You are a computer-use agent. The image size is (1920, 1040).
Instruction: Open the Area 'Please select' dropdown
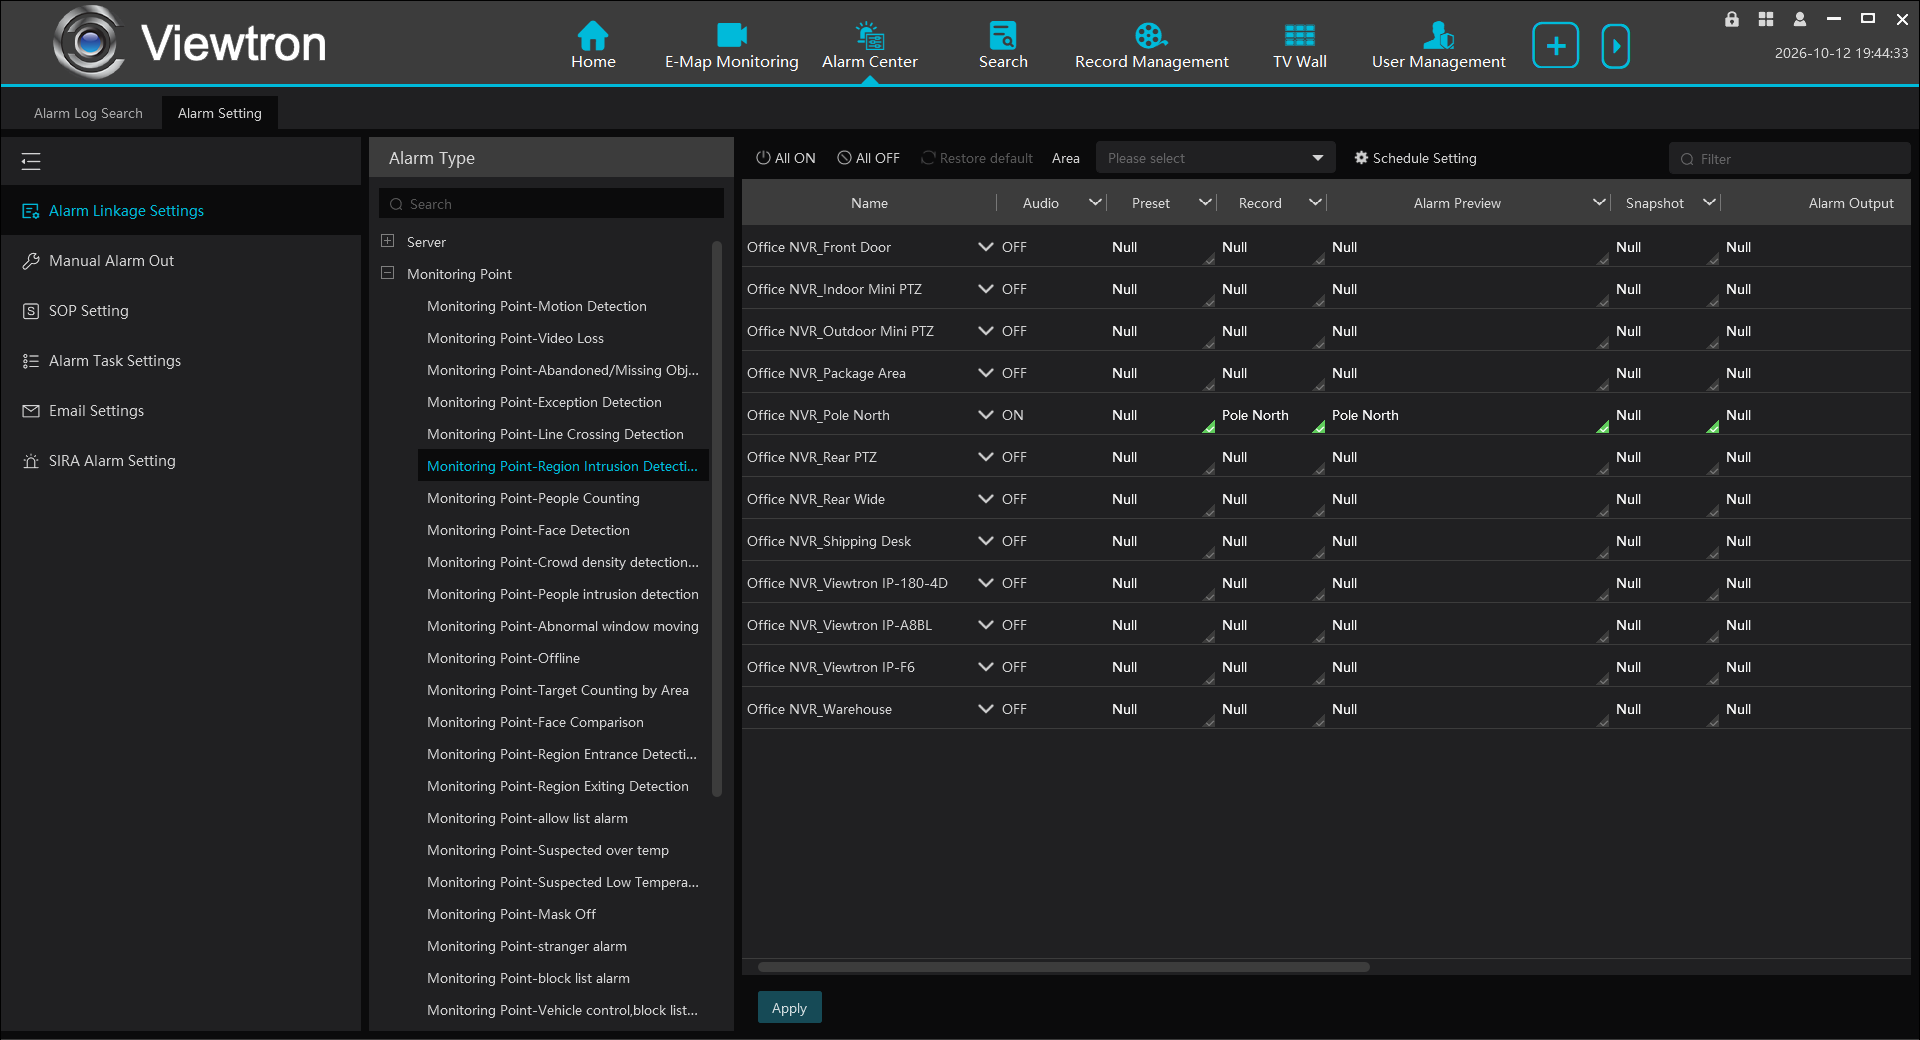click(x=1216, y=158)
